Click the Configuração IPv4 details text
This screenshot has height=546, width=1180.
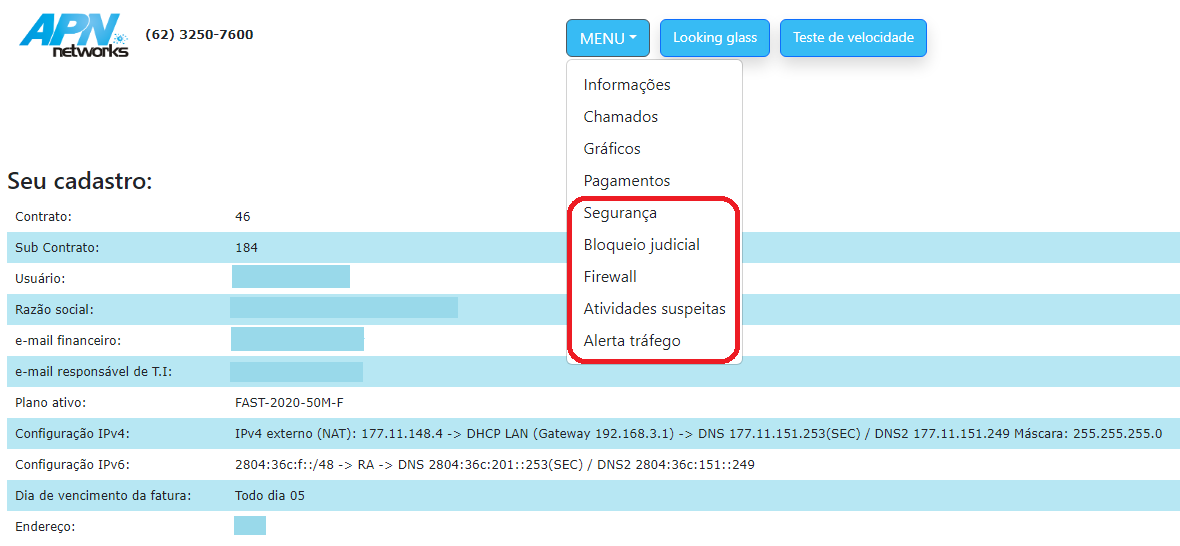click(697, 434)
